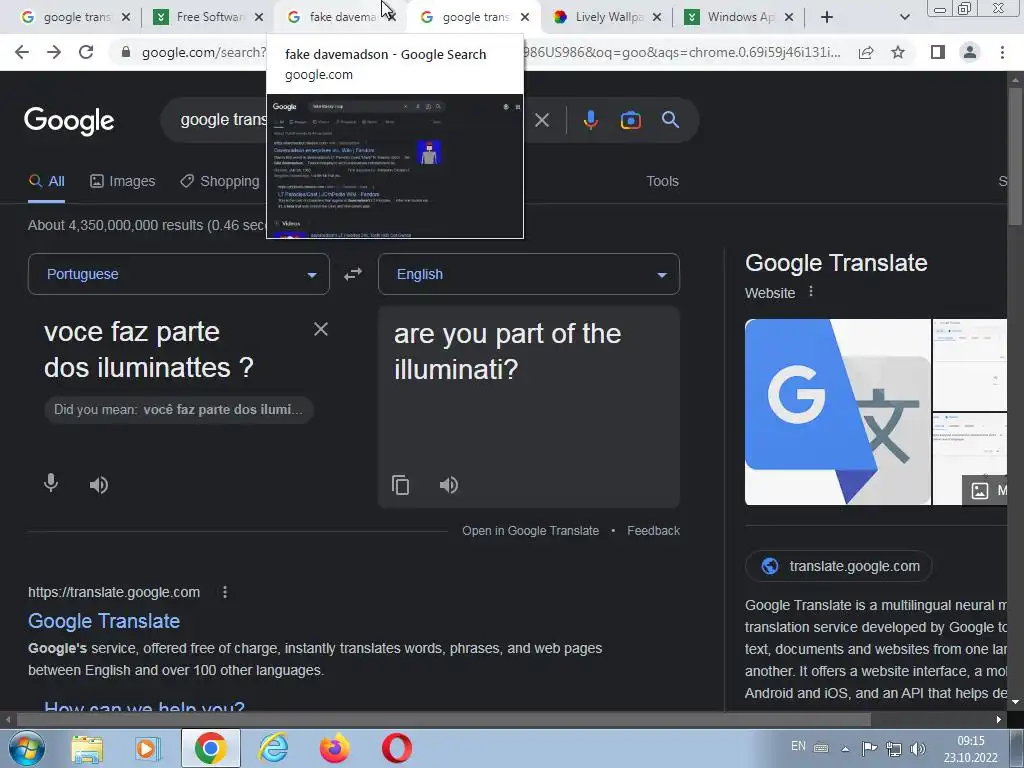Open a new tab
The width and height of the screenshot is (1024, 768).
tap(827, 17)
